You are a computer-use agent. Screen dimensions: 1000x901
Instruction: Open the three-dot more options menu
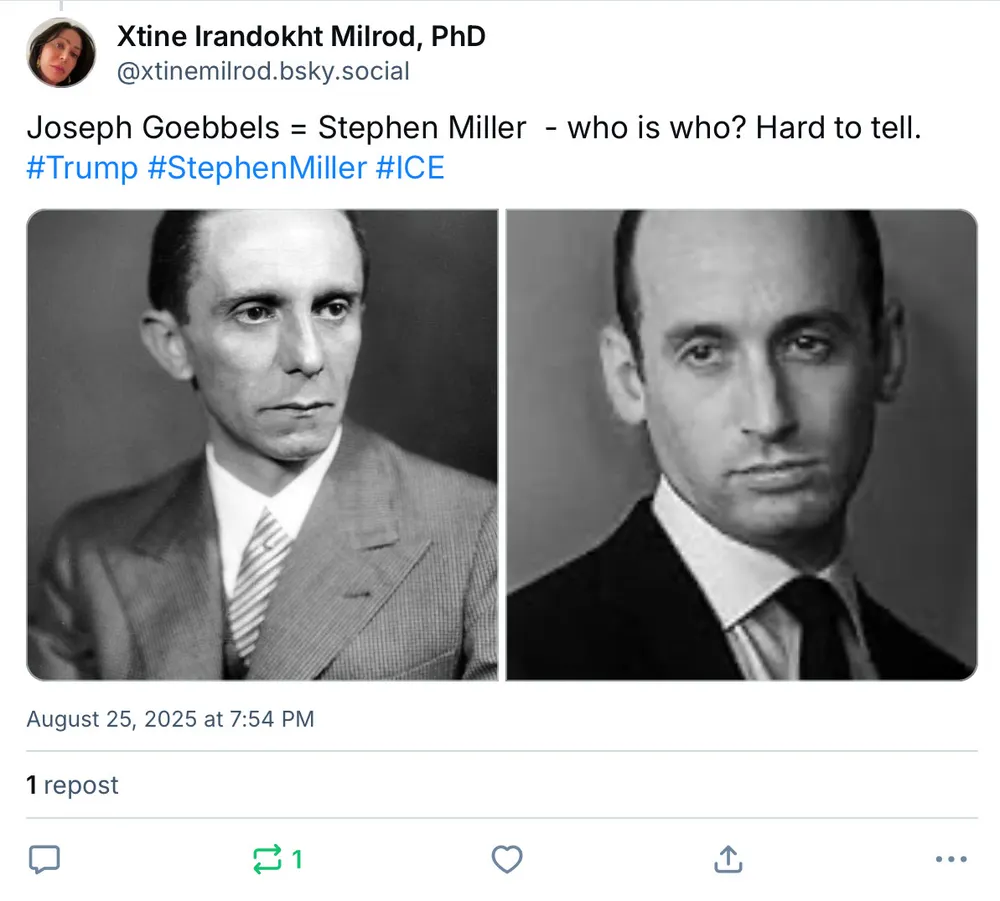(950, 859)
